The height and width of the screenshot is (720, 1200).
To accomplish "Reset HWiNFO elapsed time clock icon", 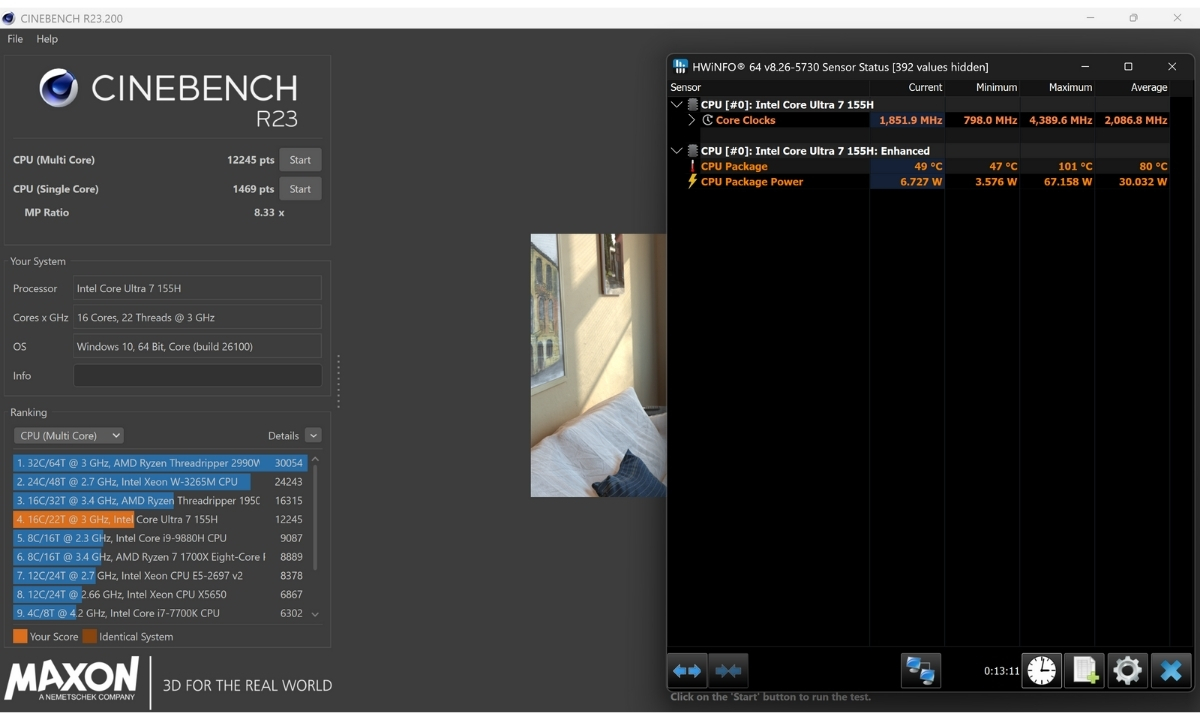I will tap(1041, 670).
